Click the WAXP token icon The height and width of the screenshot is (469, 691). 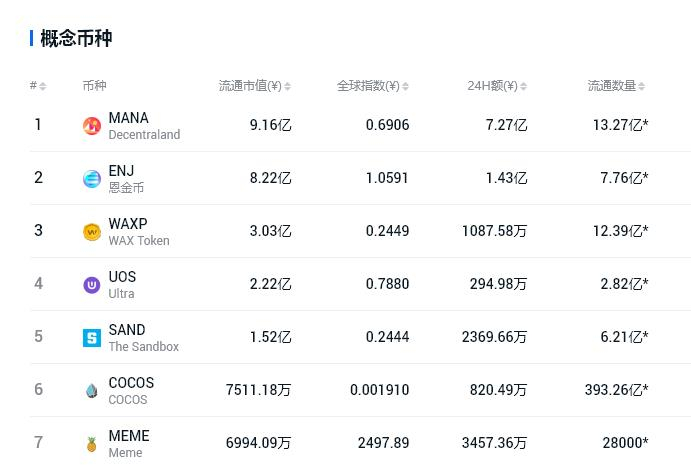click(92, 232)
